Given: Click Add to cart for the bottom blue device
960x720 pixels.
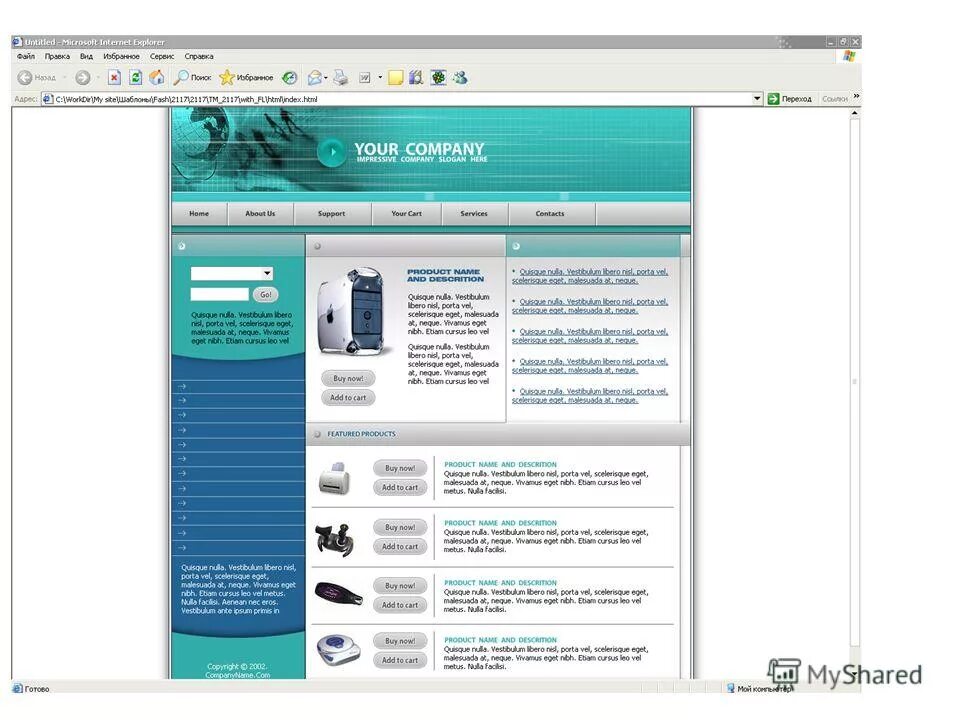Looking at the screenshot, I should coord(400,660).
